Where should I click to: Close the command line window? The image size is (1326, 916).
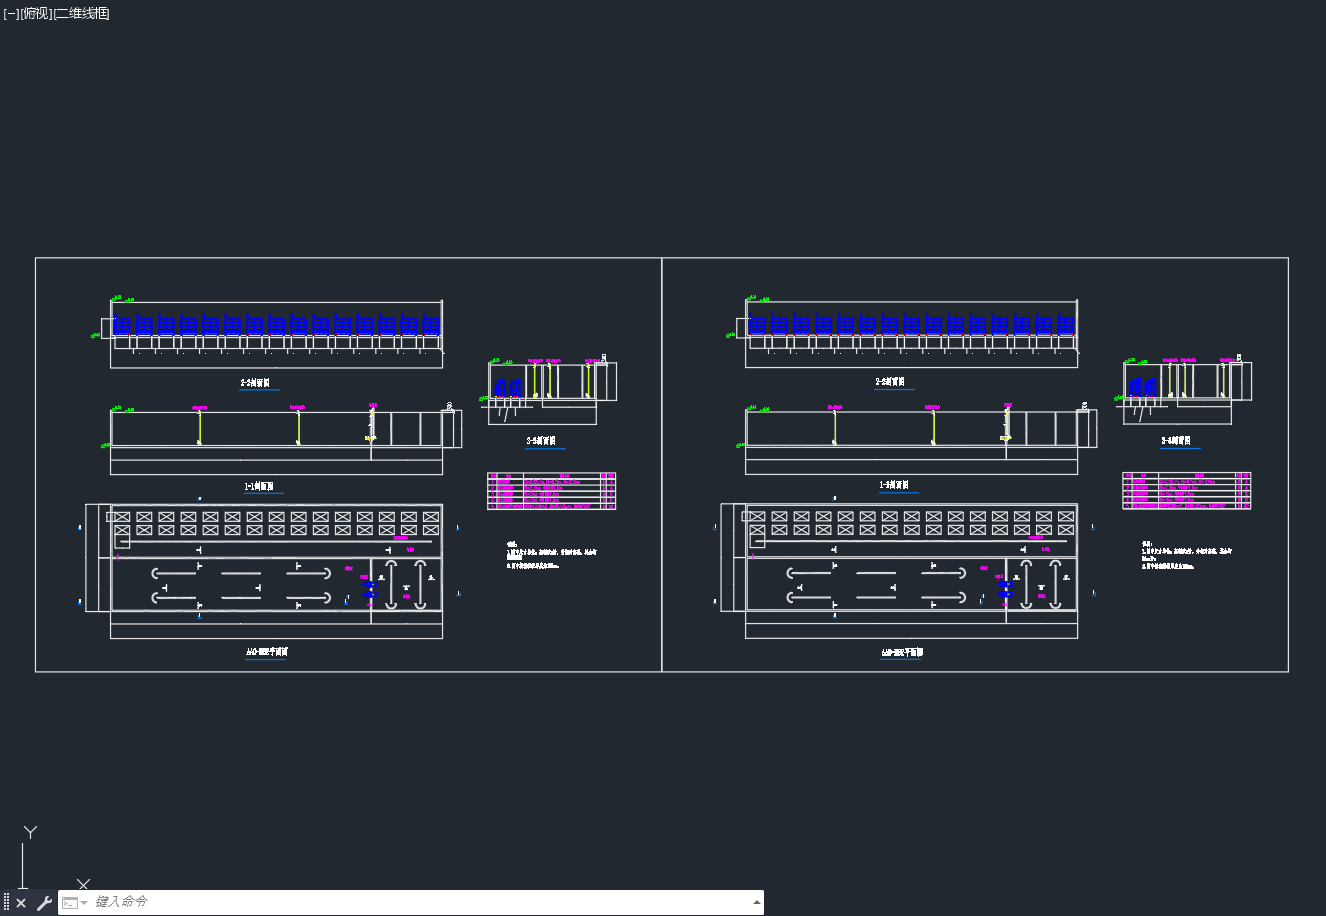[x=21, y=903]
